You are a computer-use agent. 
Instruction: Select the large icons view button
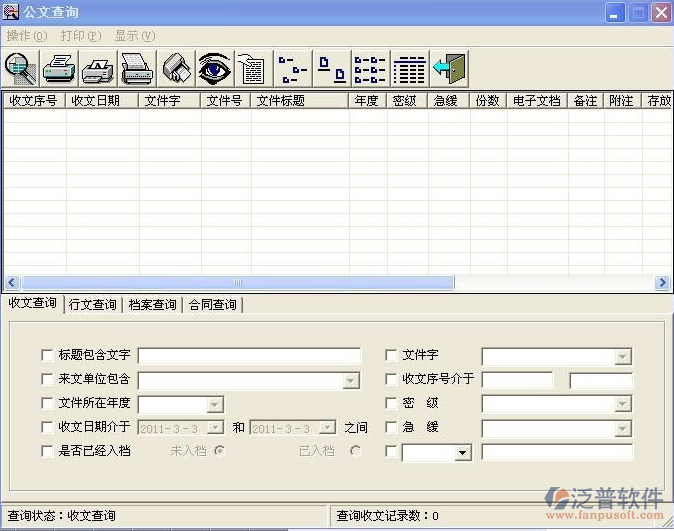(293, 68)
